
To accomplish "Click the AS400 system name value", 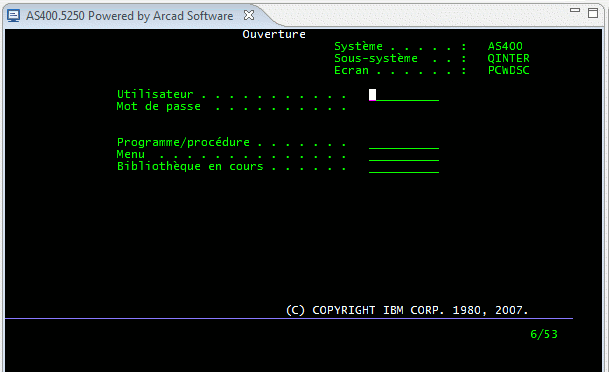I will (505, 46).
